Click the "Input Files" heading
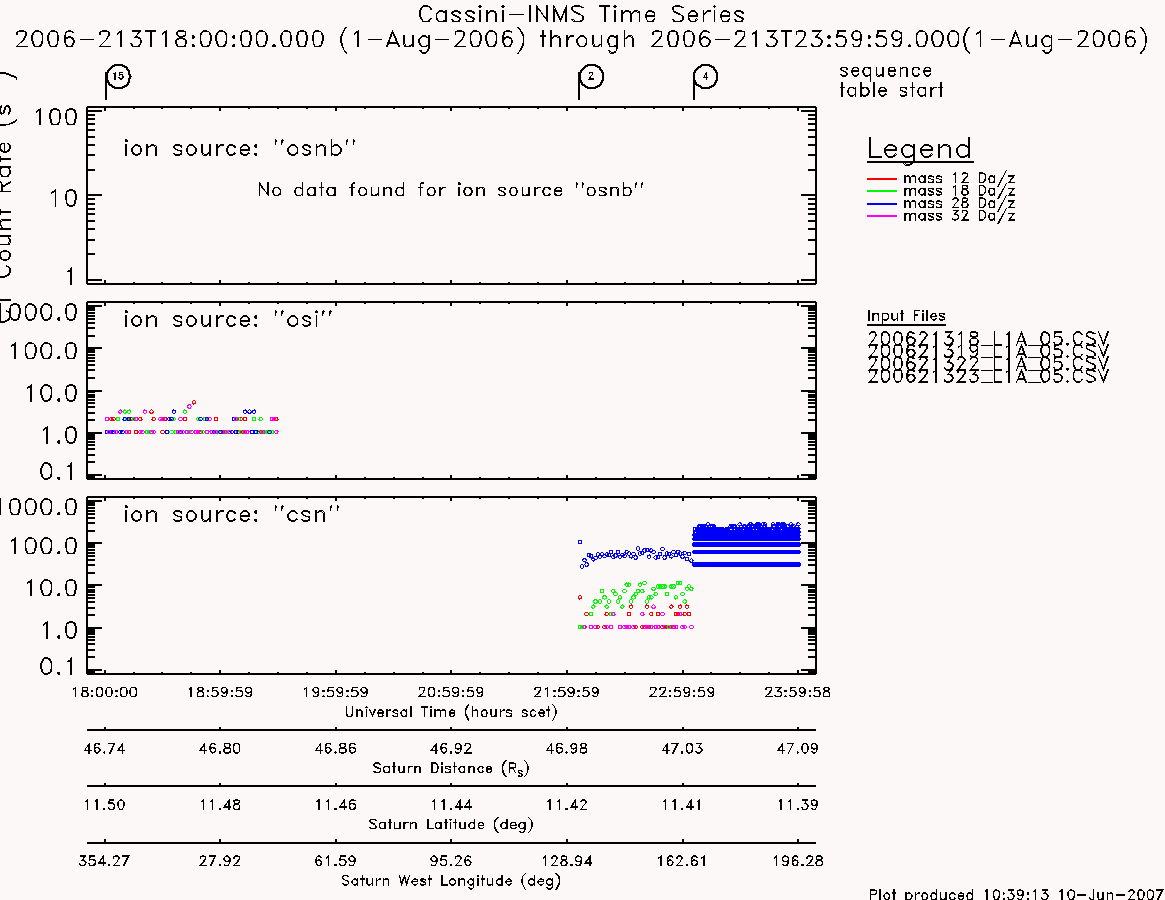Image resolution: width=1165 pixels, height=900 pixels. point(906,316)
